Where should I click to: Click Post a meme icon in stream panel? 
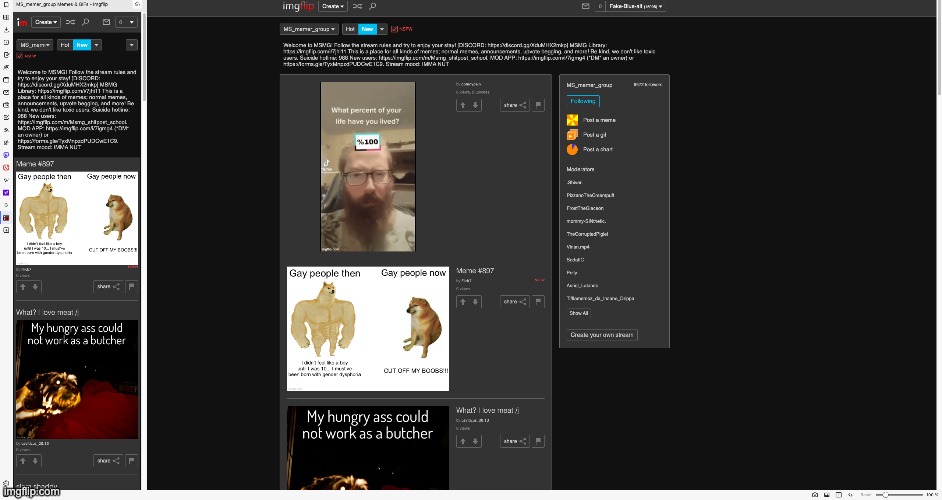572,120
